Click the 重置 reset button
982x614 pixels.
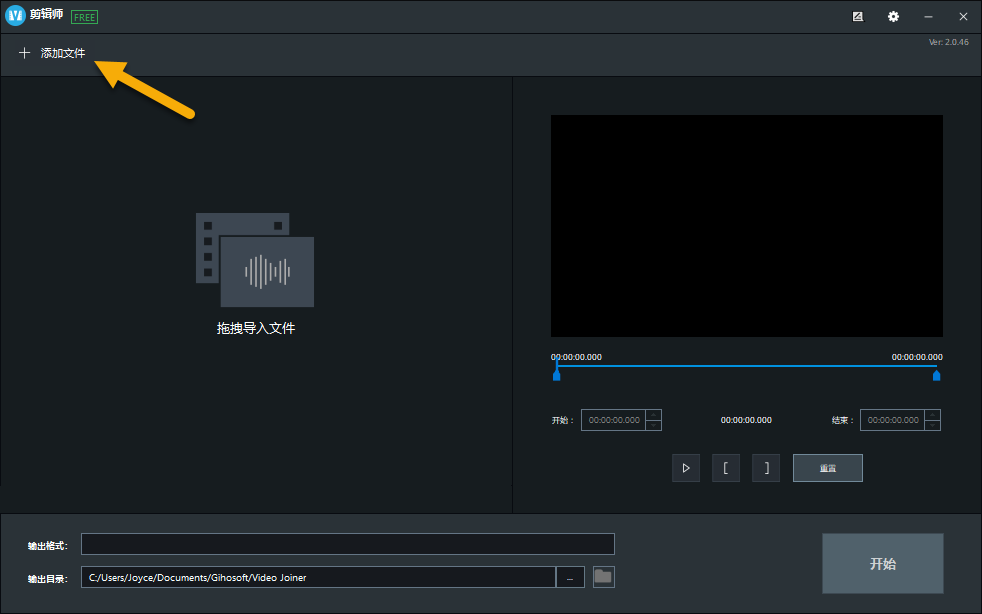click(828, 468)
